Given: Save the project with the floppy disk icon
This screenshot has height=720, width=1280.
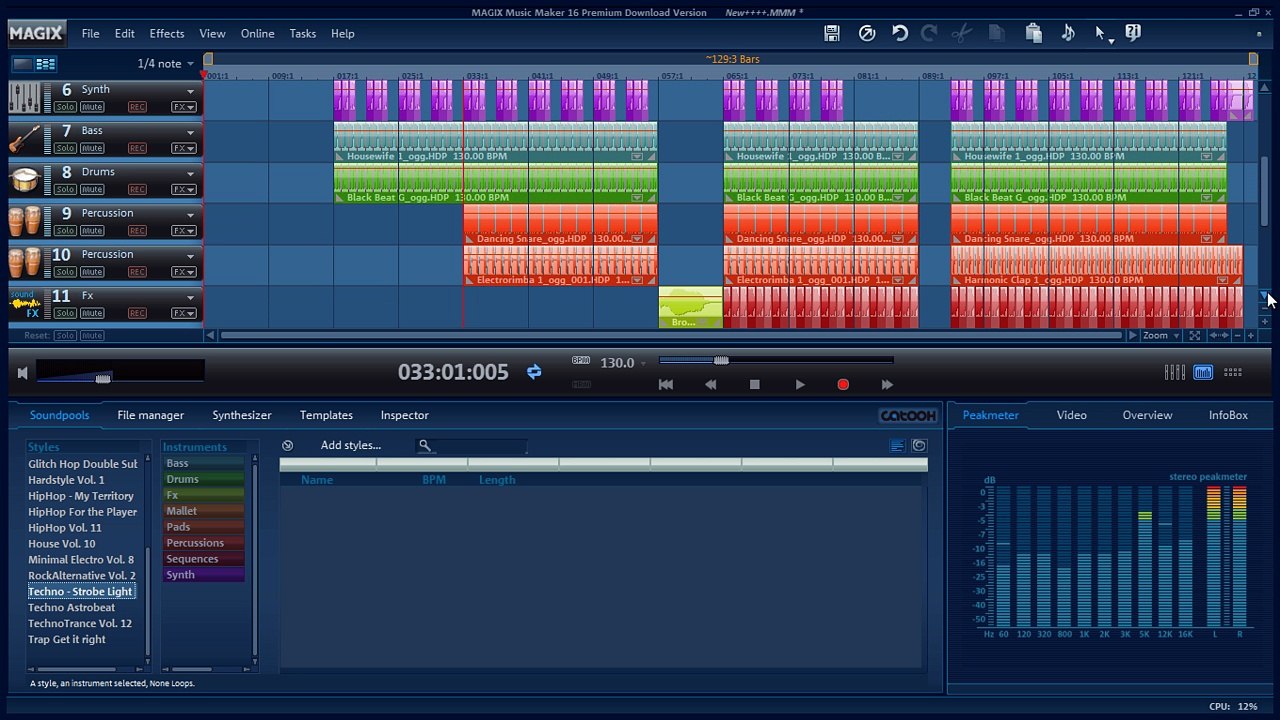Looking at the screenshot, I should [x=831, y=33].
